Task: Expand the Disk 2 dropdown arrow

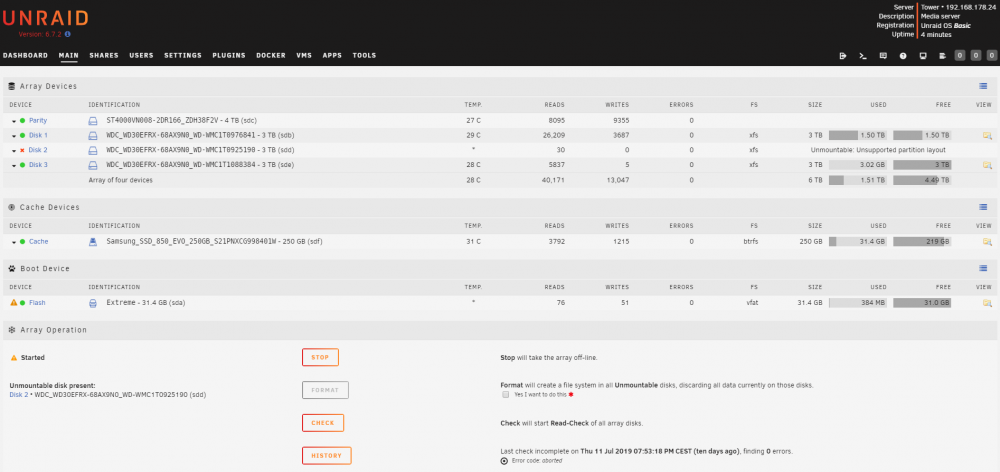Action: coord(14,151)
